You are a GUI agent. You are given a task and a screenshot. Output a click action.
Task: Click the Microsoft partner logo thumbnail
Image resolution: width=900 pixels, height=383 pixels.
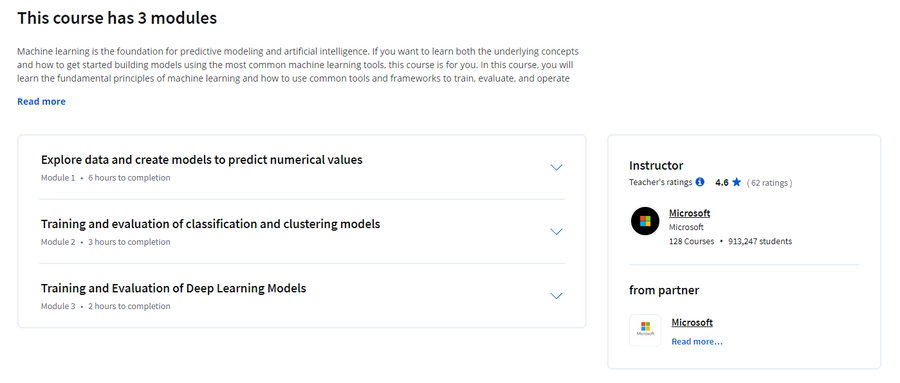click(645, 330)
